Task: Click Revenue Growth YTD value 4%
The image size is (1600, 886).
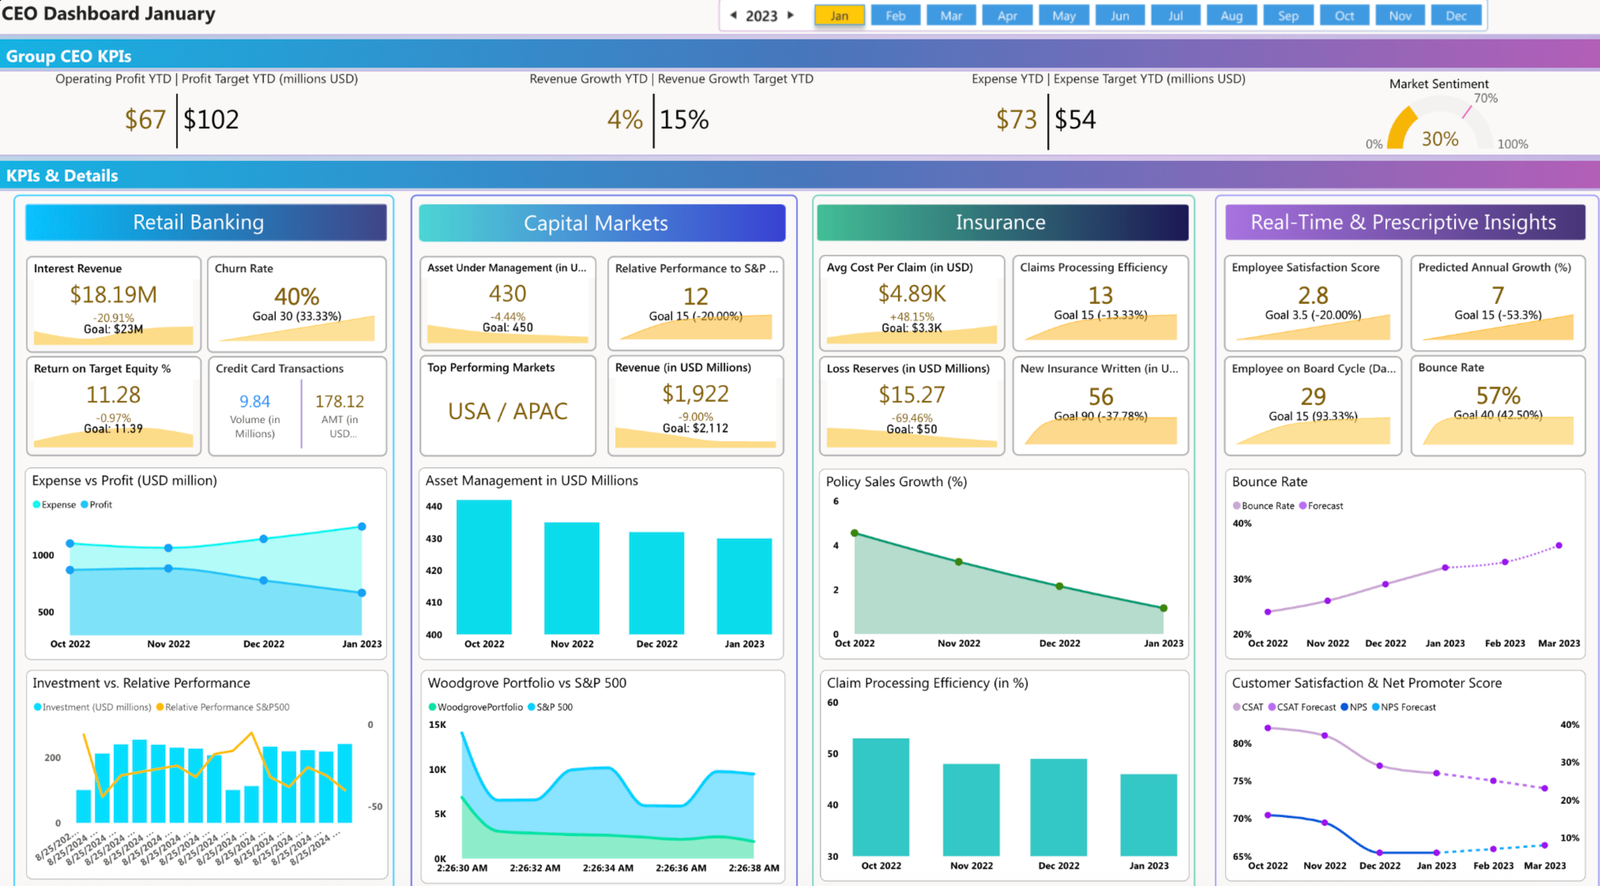Action: [x=625, y=120]
